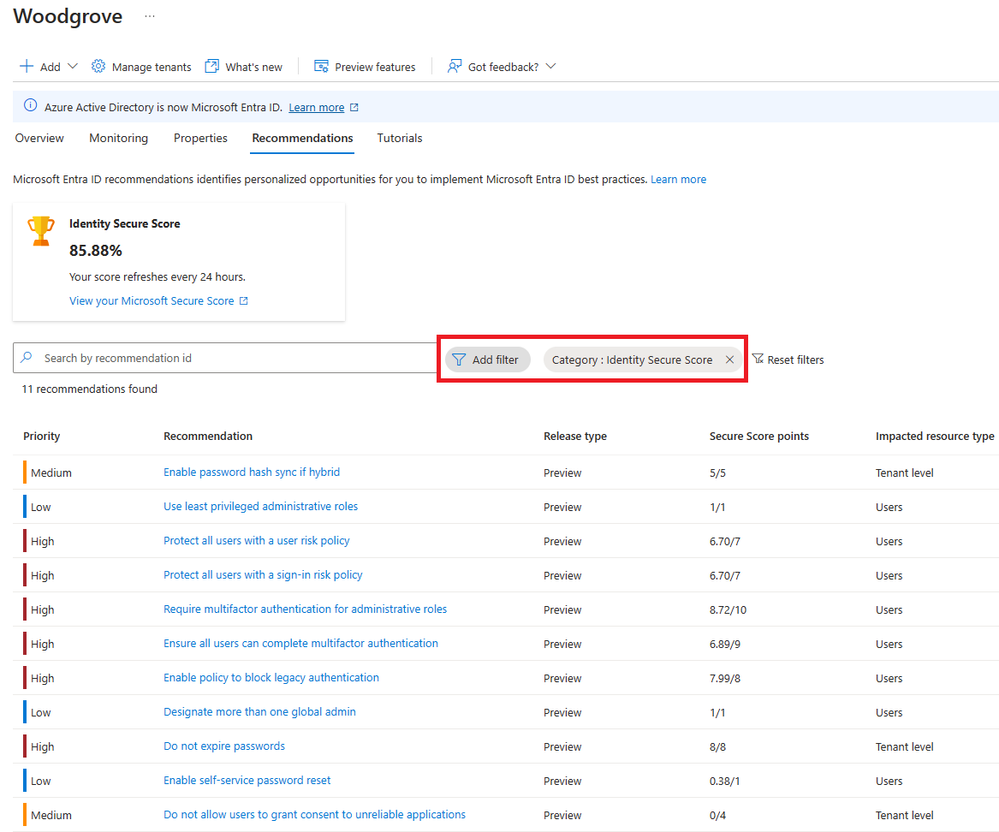Open Use least privileged administrative roles
This screenshot has width=999, height=832.
pyautogui.click(x=261, y=506)
